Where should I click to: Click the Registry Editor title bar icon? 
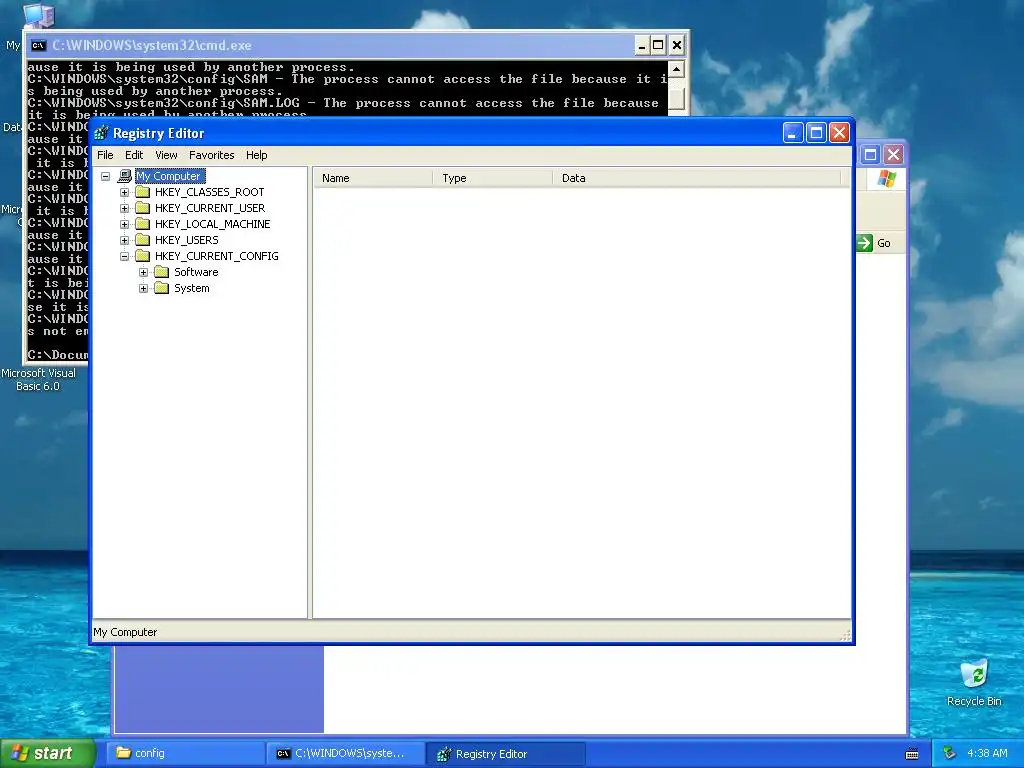101,133
